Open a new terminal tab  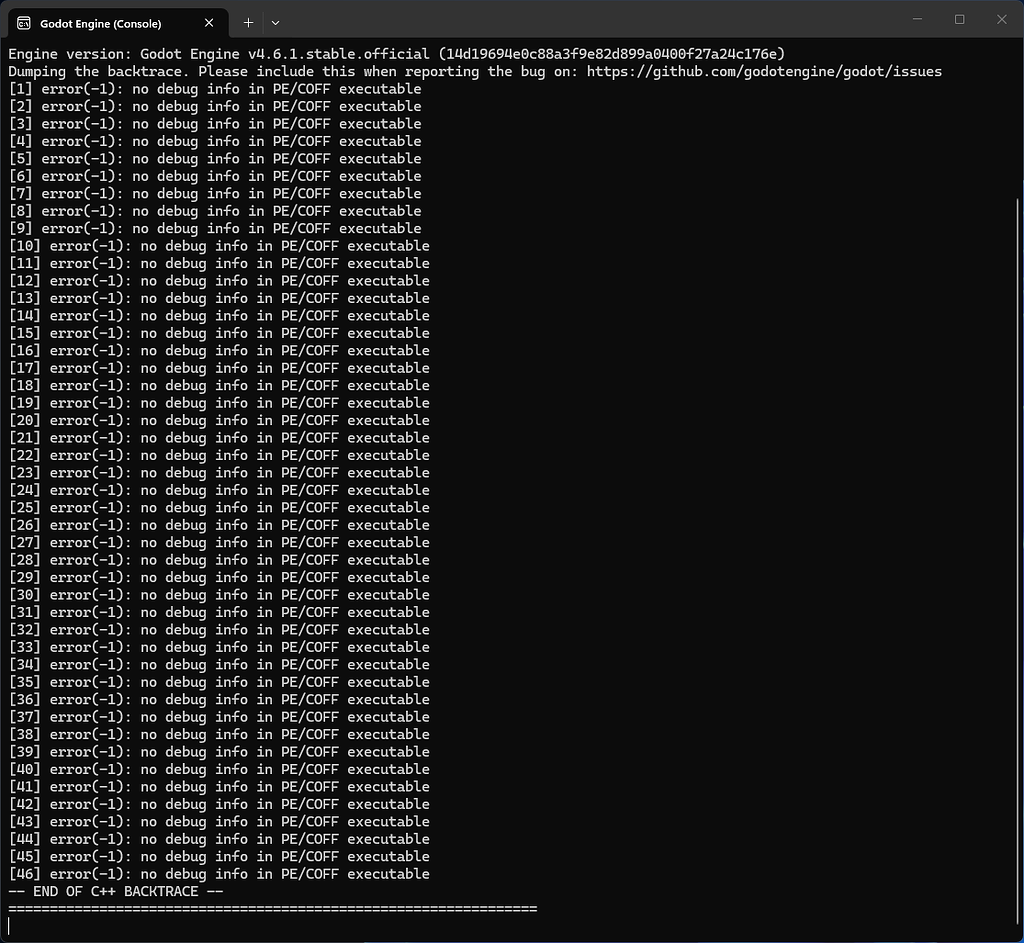(248, 23)
